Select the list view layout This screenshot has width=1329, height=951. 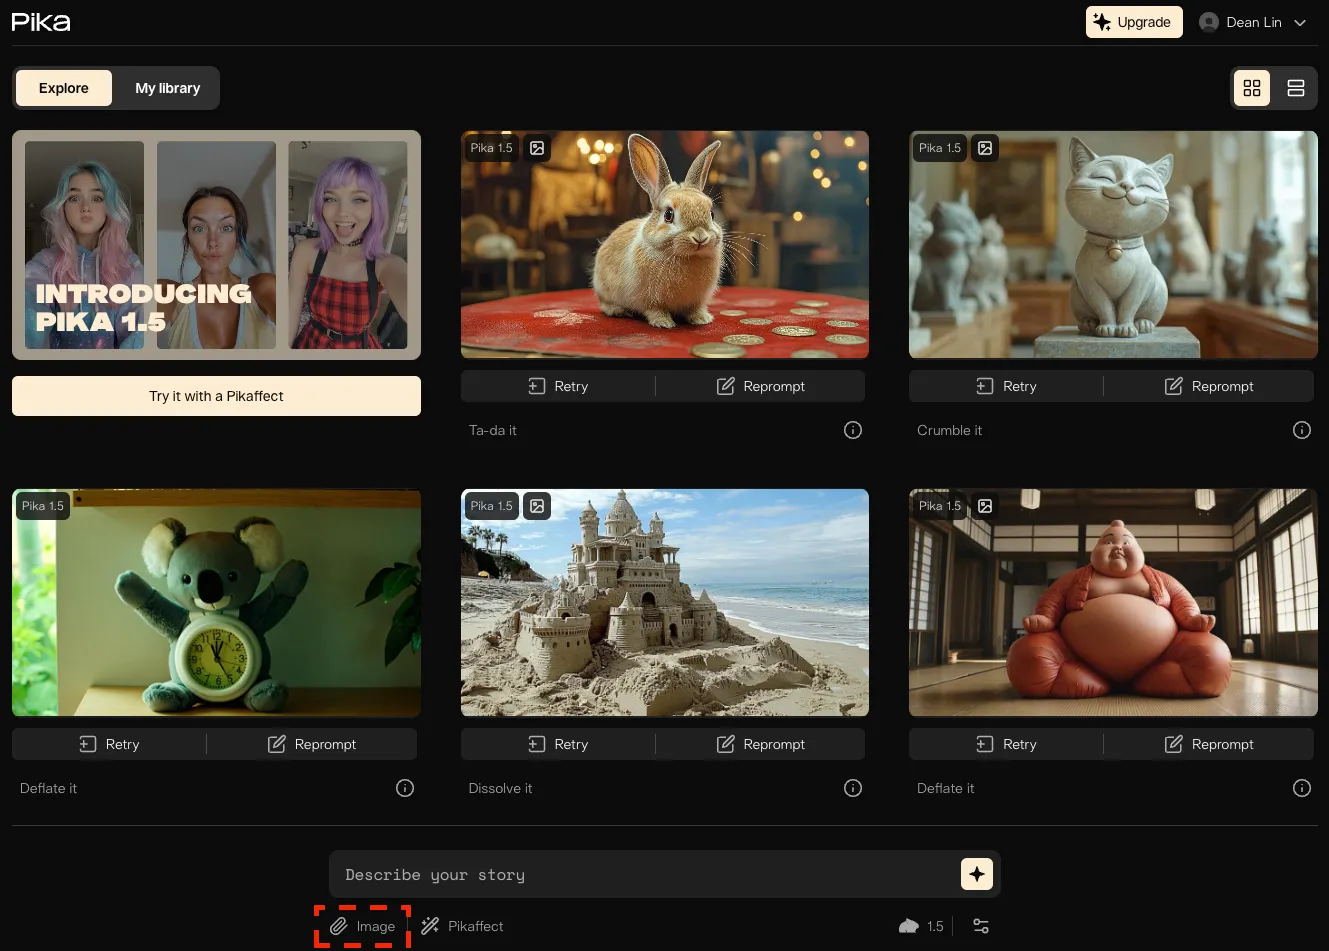[1296, 88]
